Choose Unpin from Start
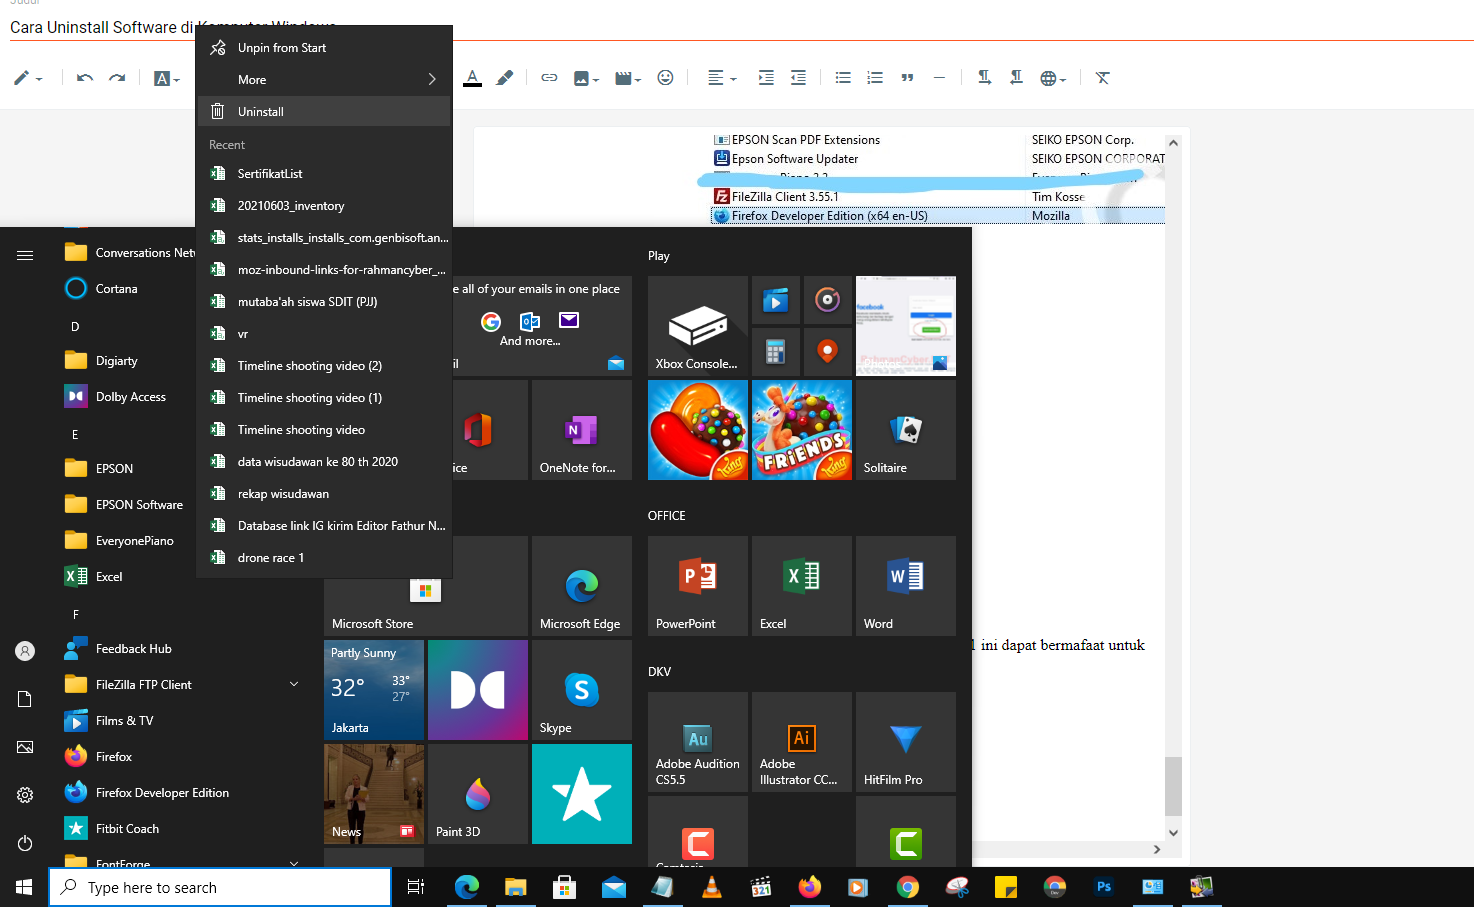This screenshot has width=1474, height=907. click(324, 48)
